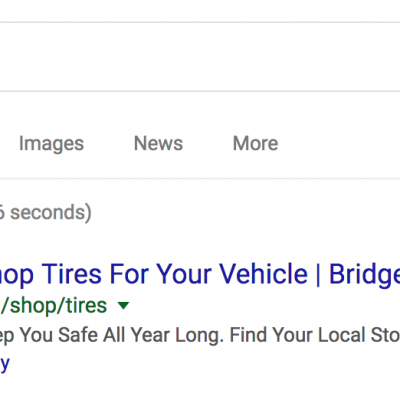The width and height of the screenshot is (400, 400).
Task: Click the word Your in the blue headline
Action: click(x=185, y=274)
